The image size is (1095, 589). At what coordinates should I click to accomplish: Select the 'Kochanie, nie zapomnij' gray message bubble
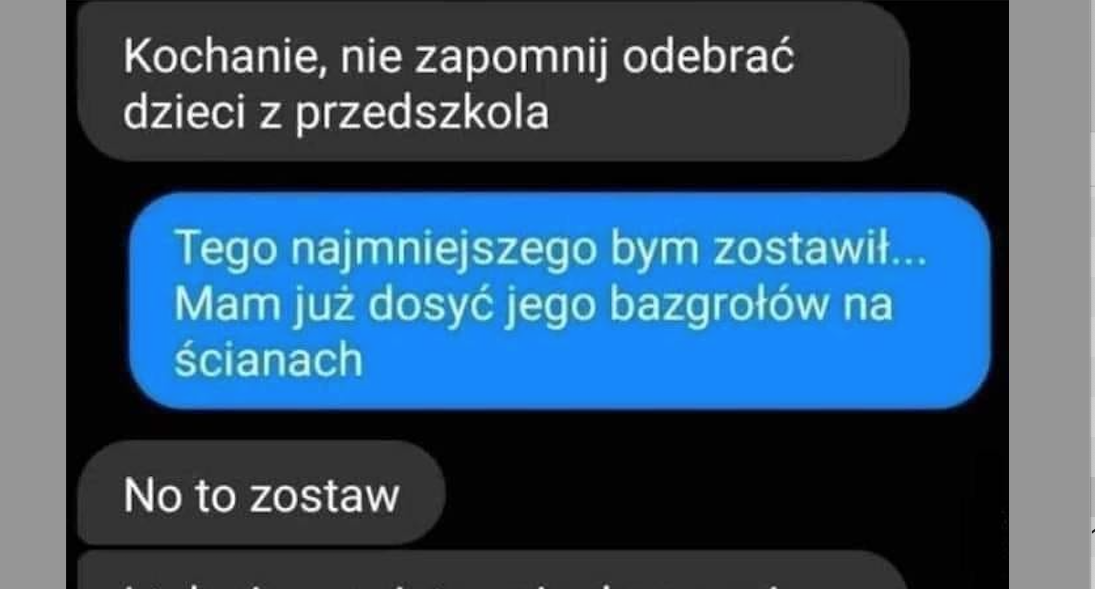coord(493,82)
